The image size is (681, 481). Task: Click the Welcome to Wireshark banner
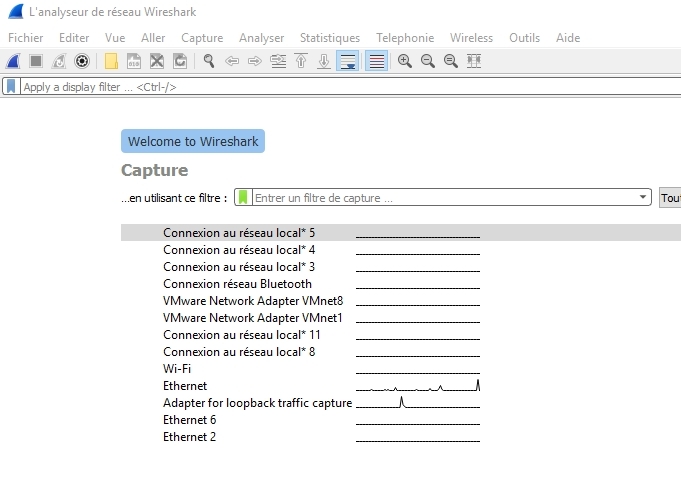click(x=193, y=141)
